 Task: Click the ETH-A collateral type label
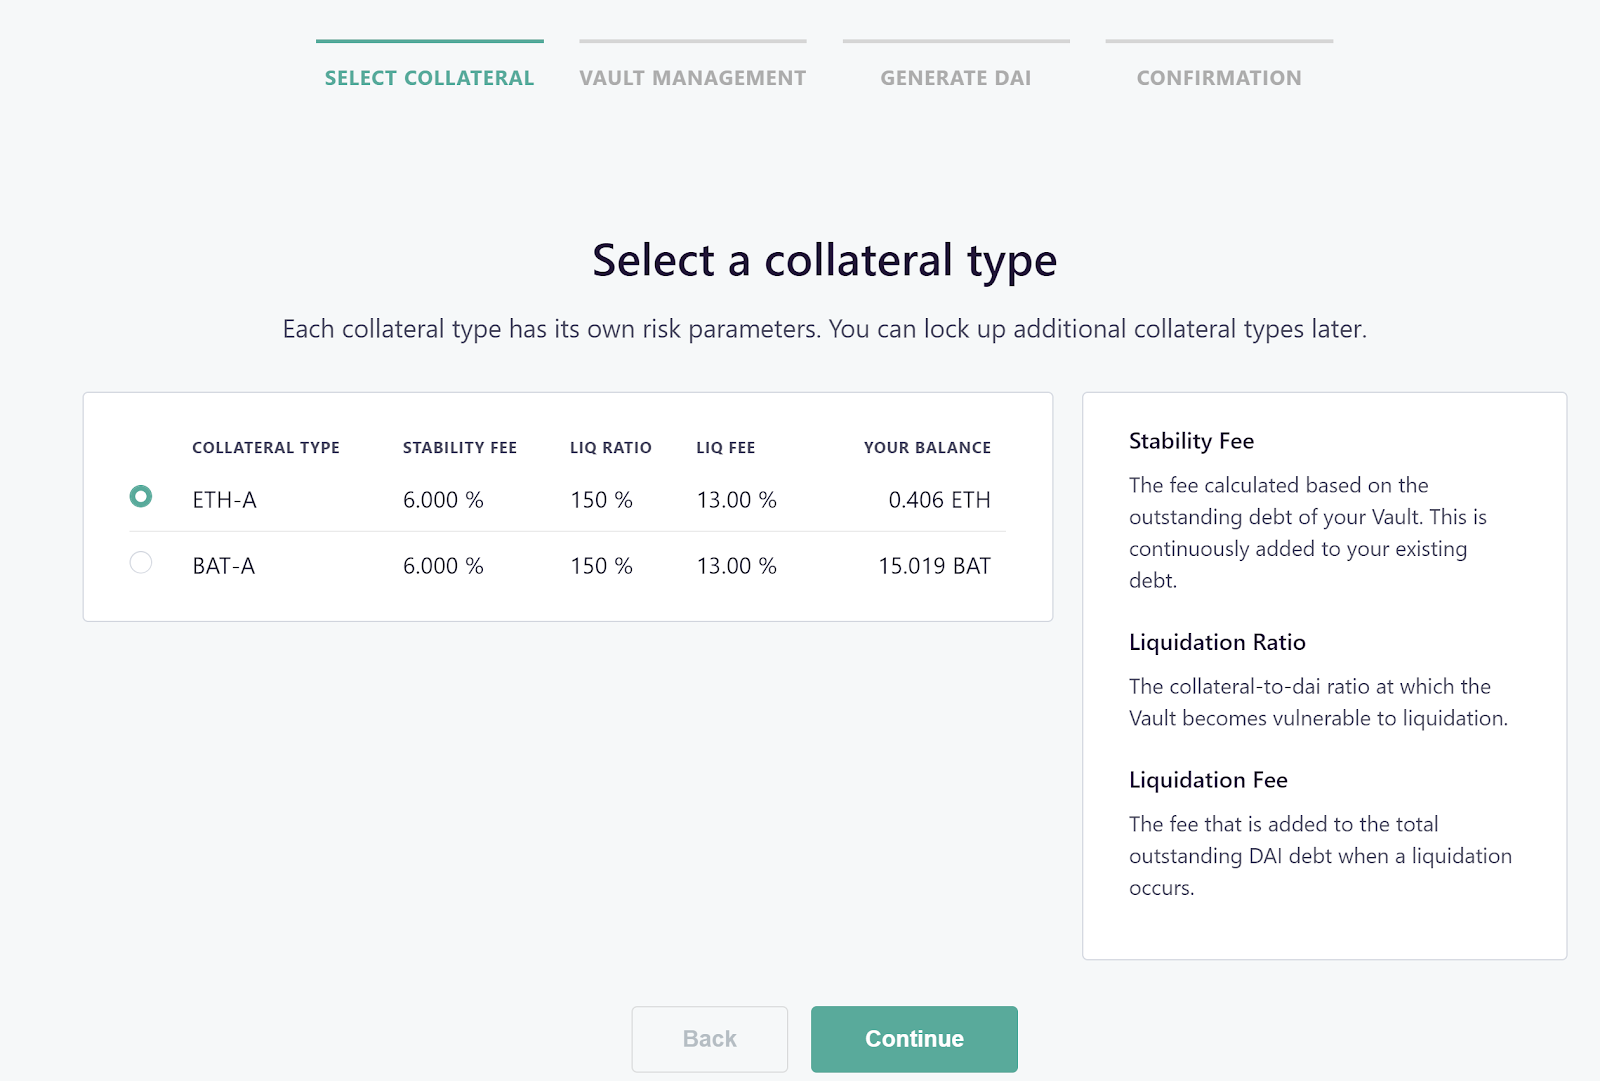[x=224, y=500]
